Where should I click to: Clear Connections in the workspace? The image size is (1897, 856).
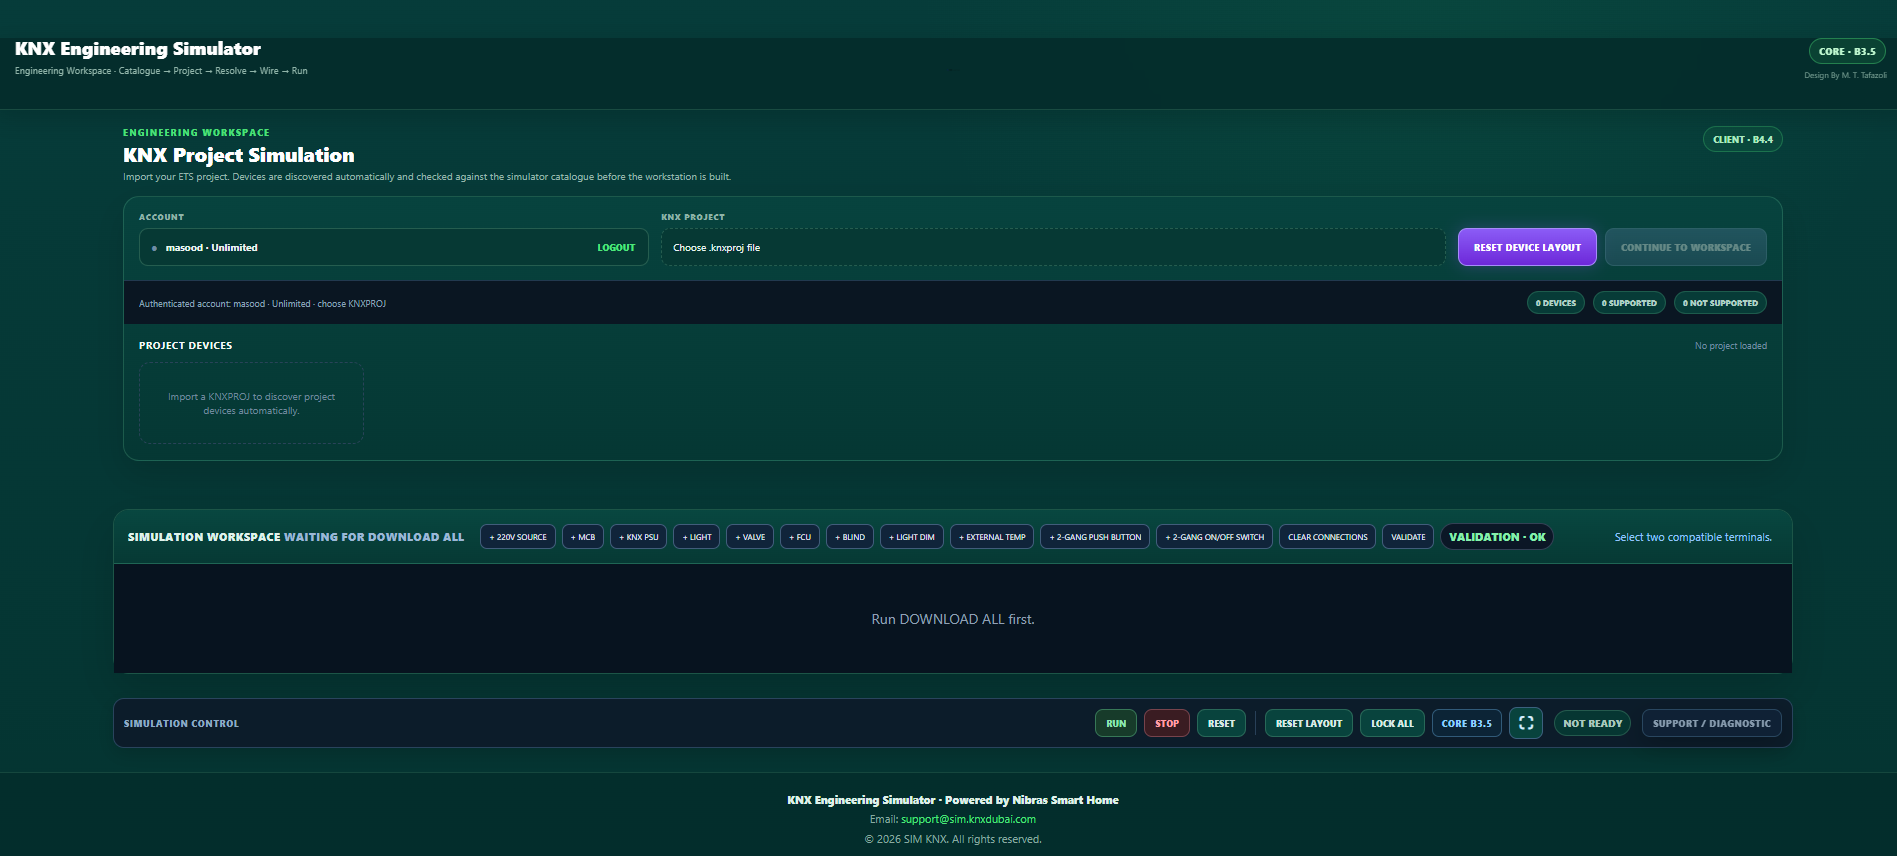pyautogui.click(x=1328, y=537)
